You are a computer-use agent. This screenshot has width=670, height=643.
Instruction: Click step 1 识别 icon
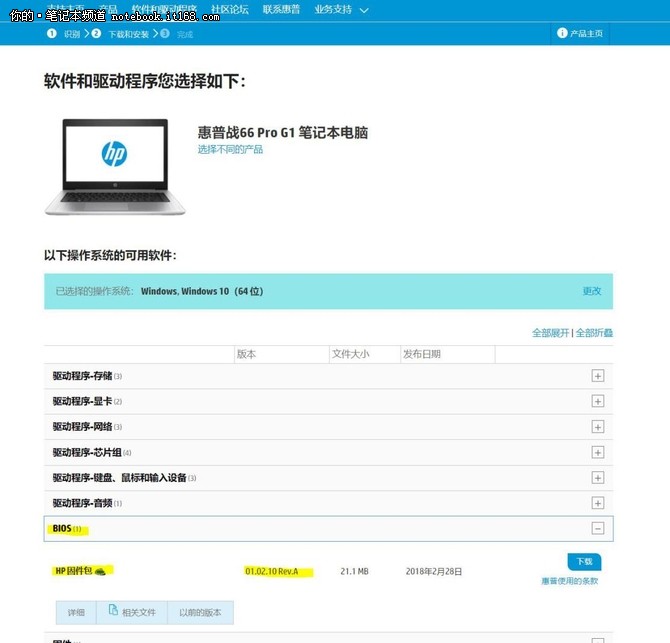click(x=52, y=33)
